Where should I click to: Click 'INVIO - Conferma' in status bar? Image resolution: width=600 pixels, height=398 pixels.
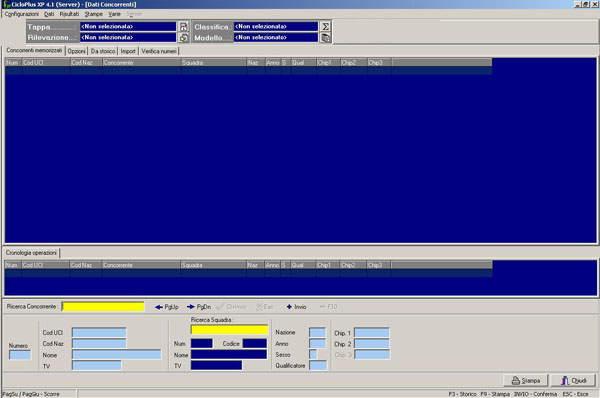tap(535, 394)
